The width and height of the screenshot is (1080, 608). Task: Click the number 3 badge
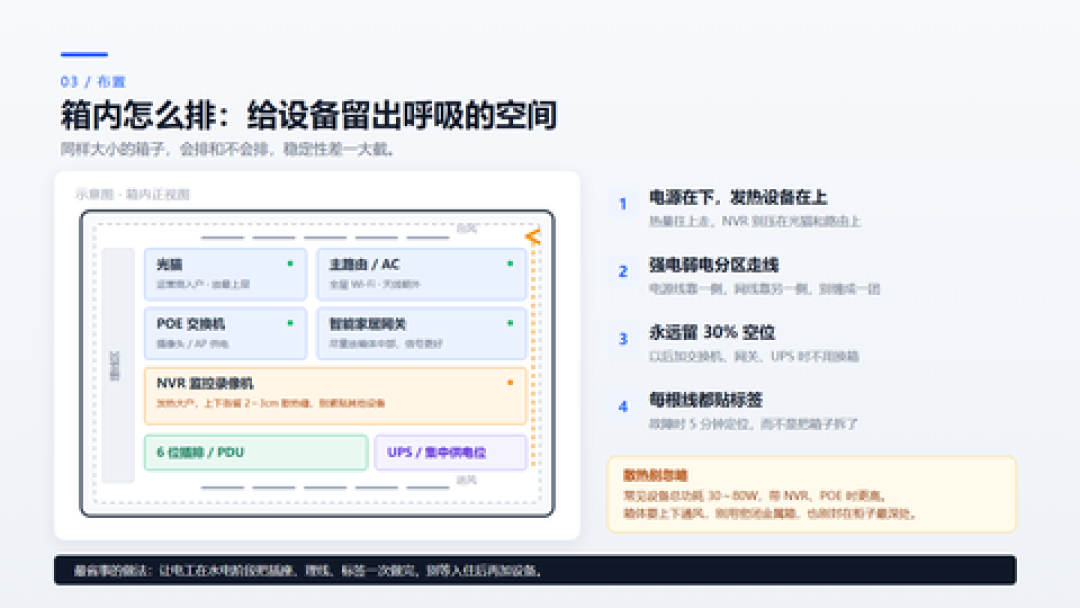[623, 339]
